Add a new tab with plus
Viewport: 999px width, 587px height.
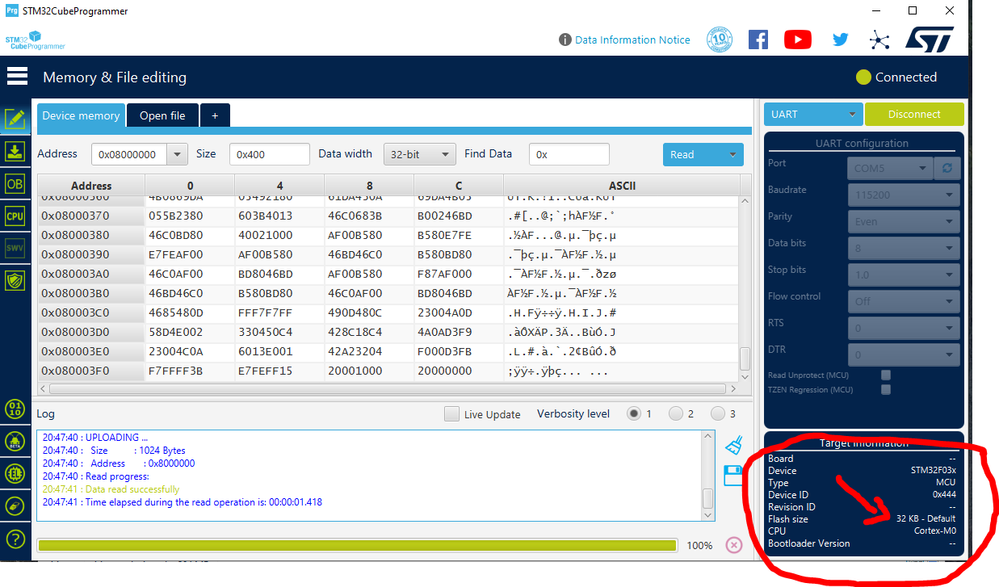point(215,115)
